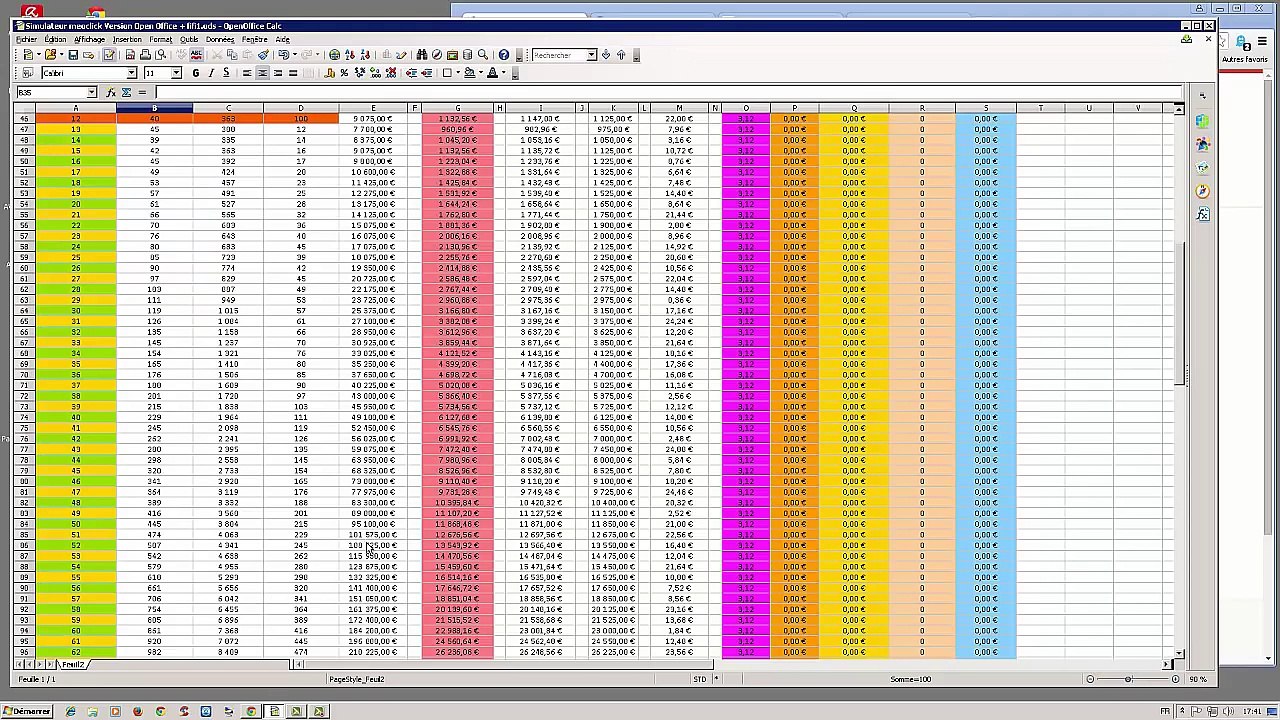Toggle bold (G) formatting
1280x720 pixels.
point(196,73)
